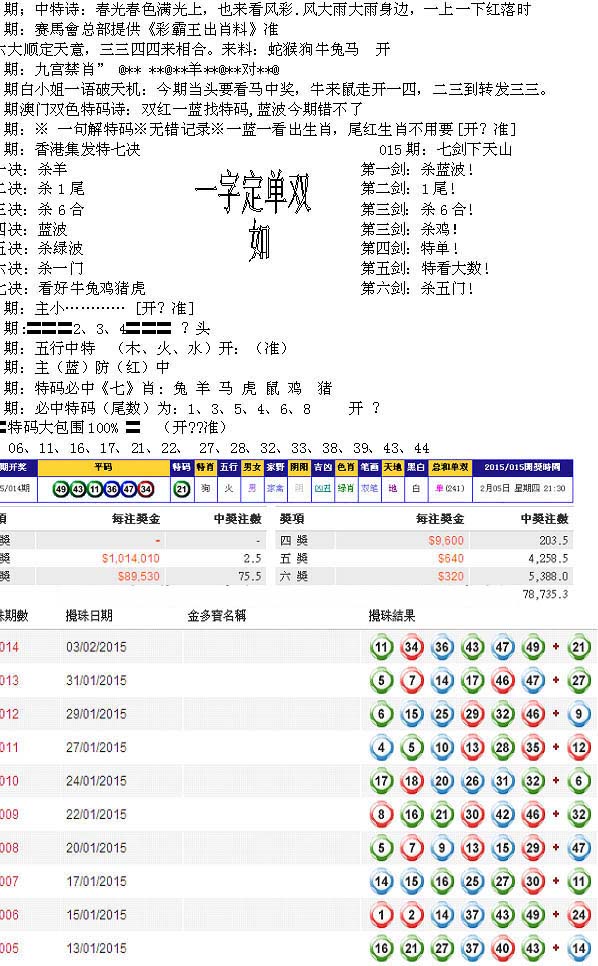This screenshot has width=598, height=966.
Task: Click red ball 34 in draw 014 row
Action: (411, 647)
